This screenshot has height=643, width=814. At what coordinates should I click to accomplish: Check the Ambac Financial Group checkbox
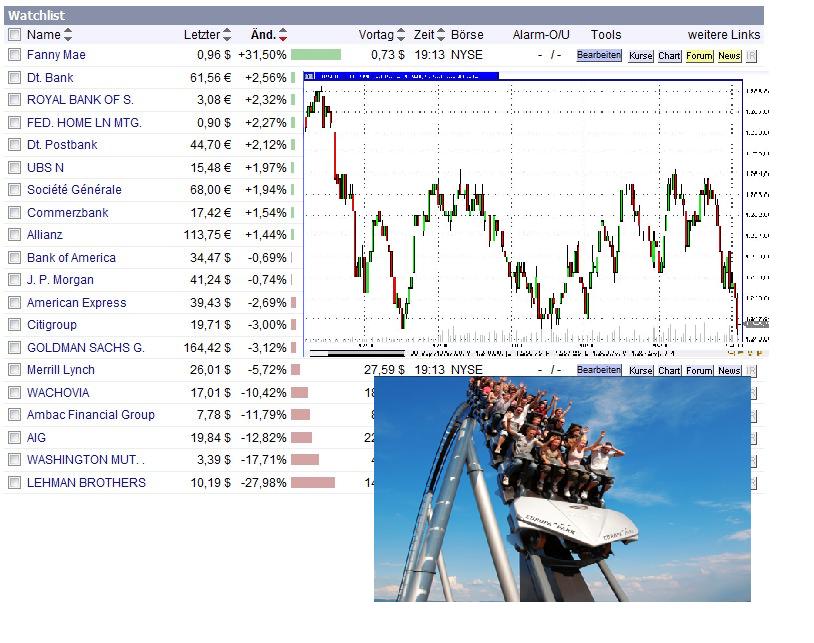click(x=15, y=415)
